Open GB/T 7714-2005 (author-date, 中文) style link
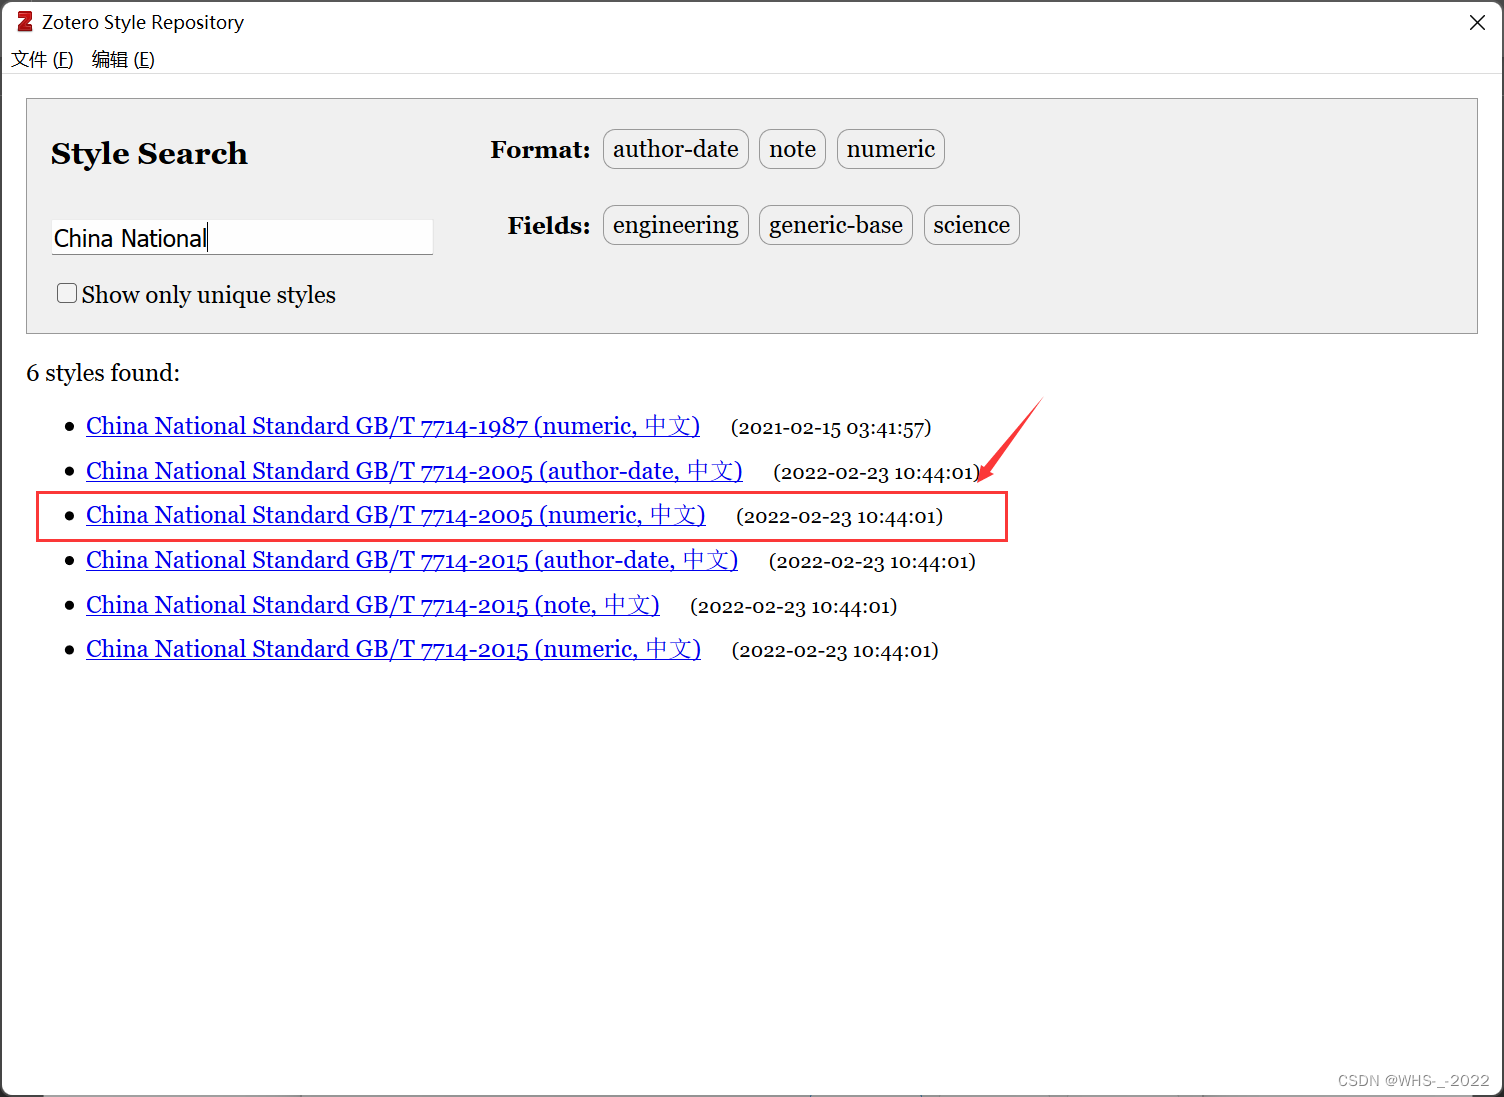This screenshot has width=1504, height=1097. (414, 471)
